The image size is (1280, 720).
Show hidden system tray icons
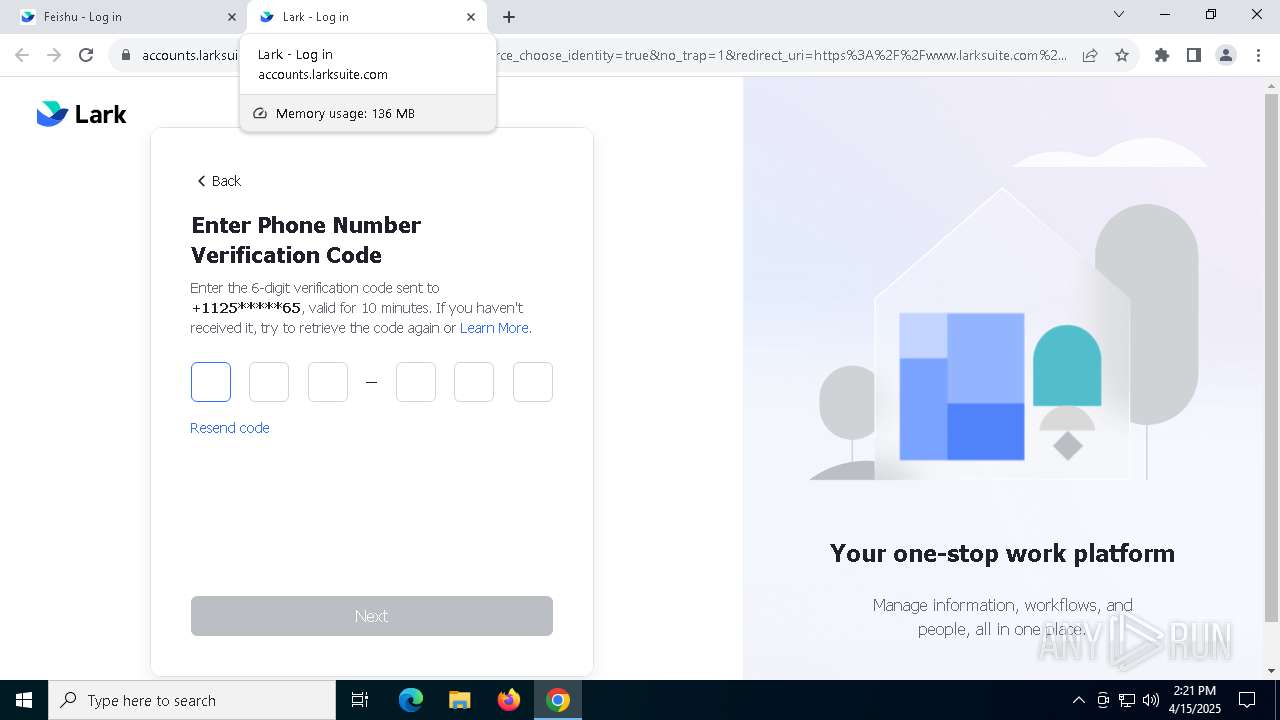1079,700
